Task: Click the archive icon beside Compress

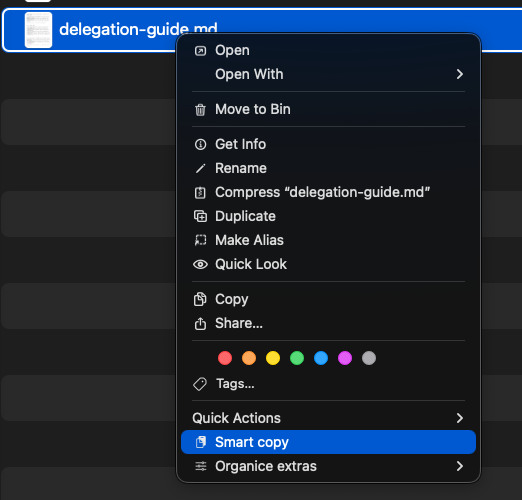Action: 200,193
